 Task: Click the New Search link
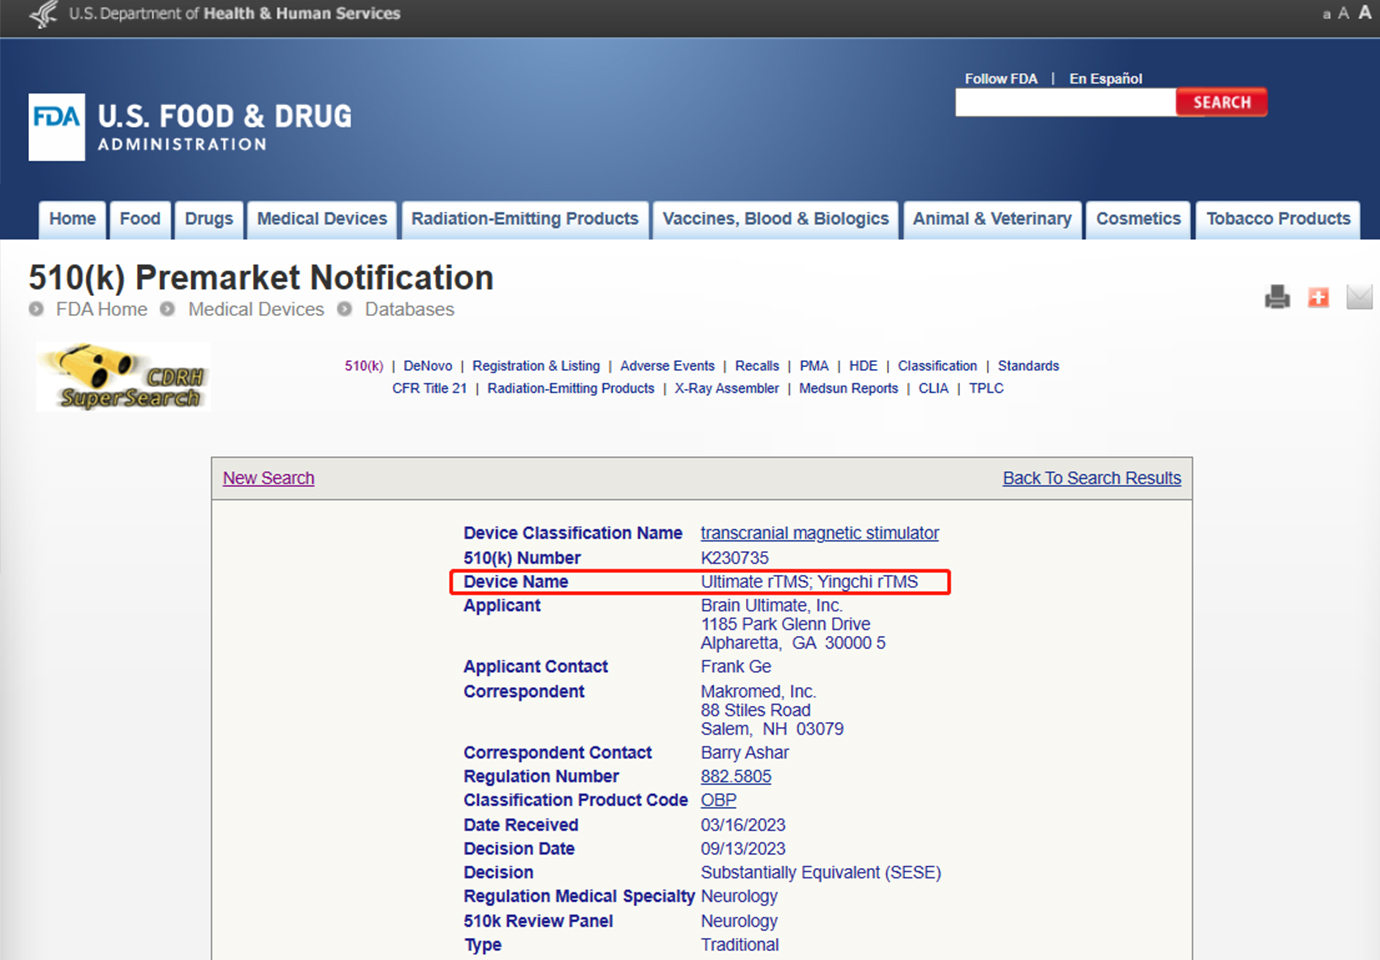coord(268,478)
